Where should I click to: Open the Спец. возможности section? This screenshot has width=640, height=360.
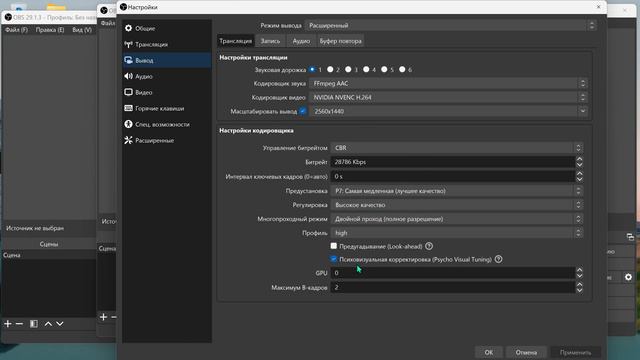tap(167, 124)
